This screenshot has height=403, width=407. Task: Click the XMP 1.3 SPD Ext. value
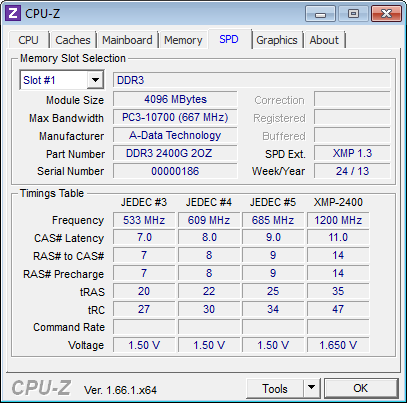tap(352, 153)
